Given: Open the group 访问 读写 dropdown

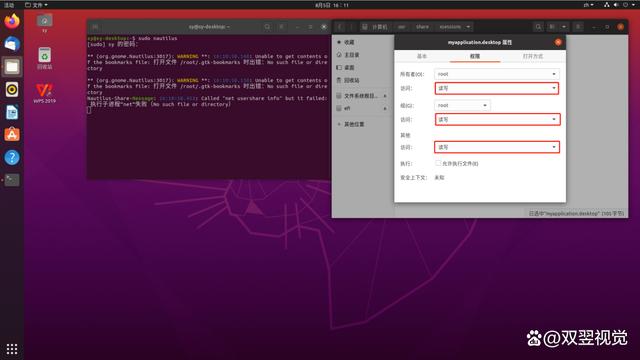Looking at the screenshot, I should click(497, 119).
